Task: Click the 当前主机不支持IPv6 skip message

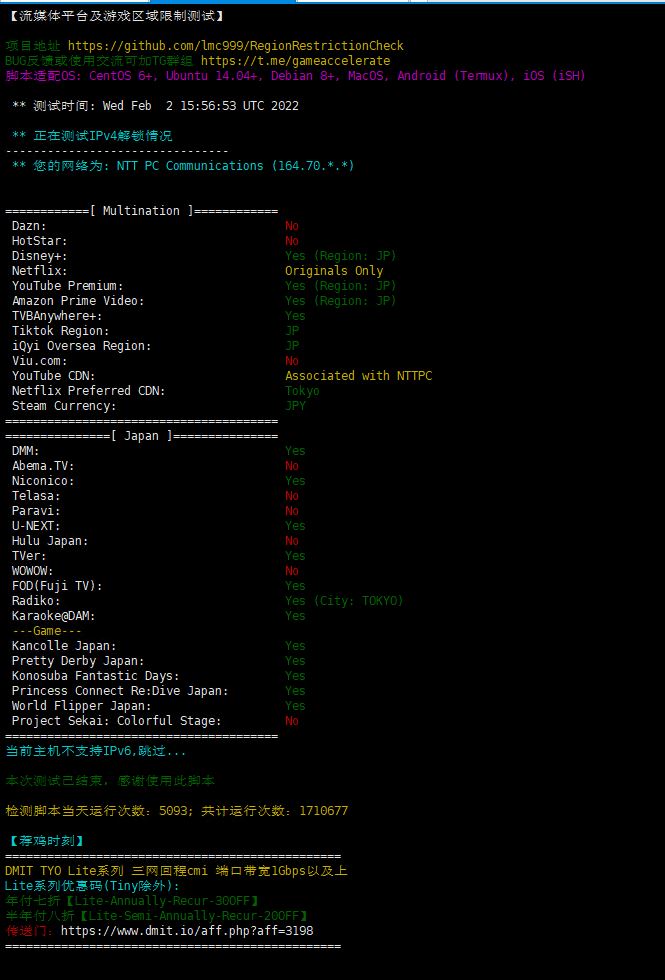Action: tap(96, 751)
